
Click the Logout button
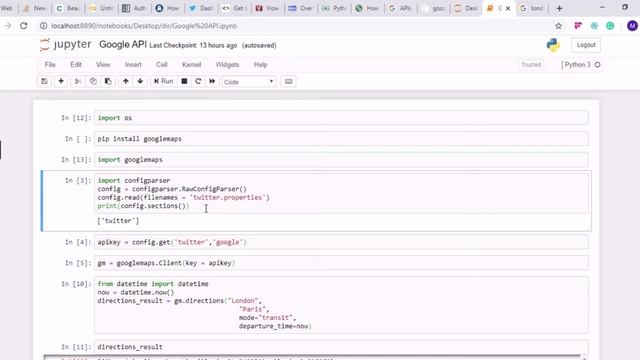586,45
